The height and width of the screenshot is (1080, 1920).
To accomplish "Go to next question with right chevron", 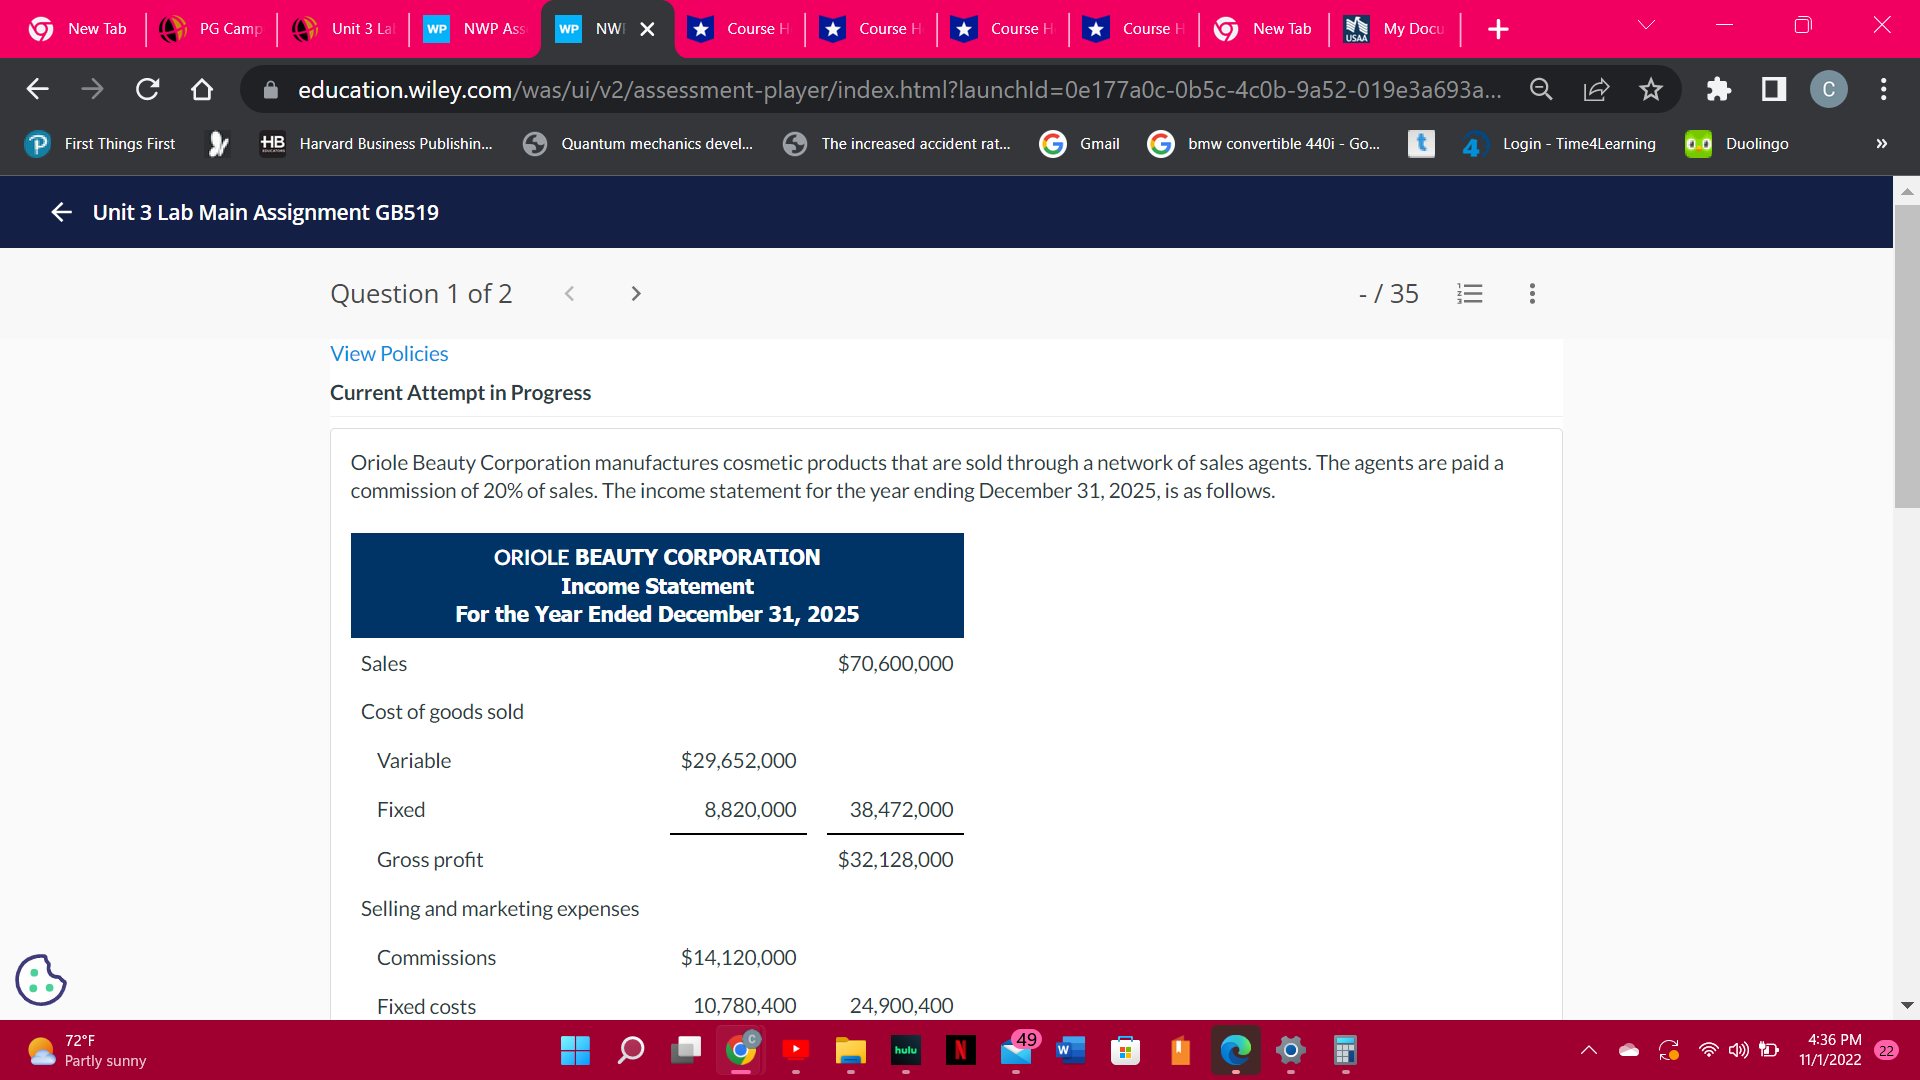I will click(636, 294).
